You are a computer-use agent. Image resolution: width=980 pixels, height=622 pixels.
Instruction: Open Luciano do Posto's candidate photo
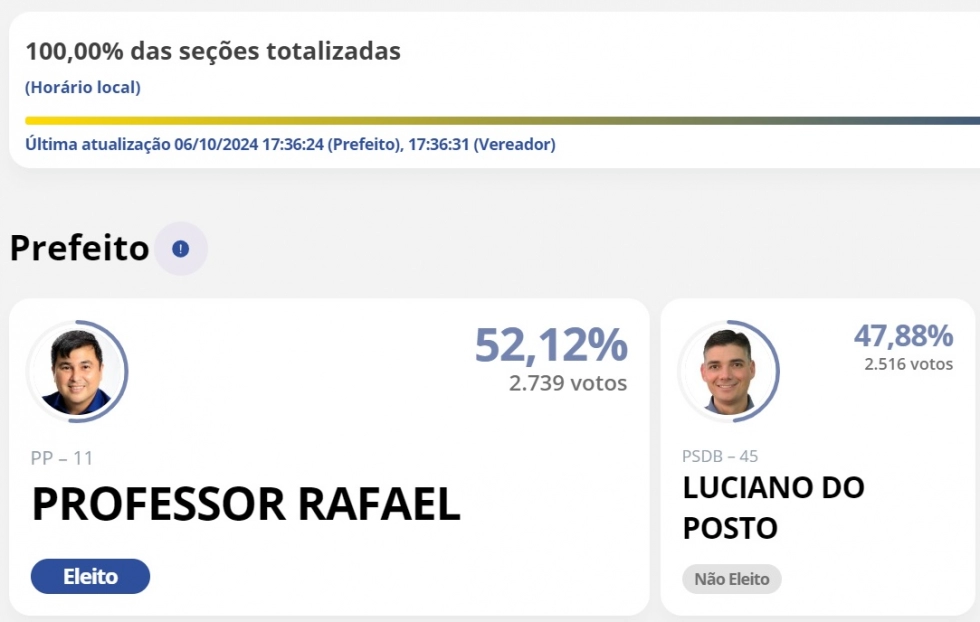tap(728, 371)
